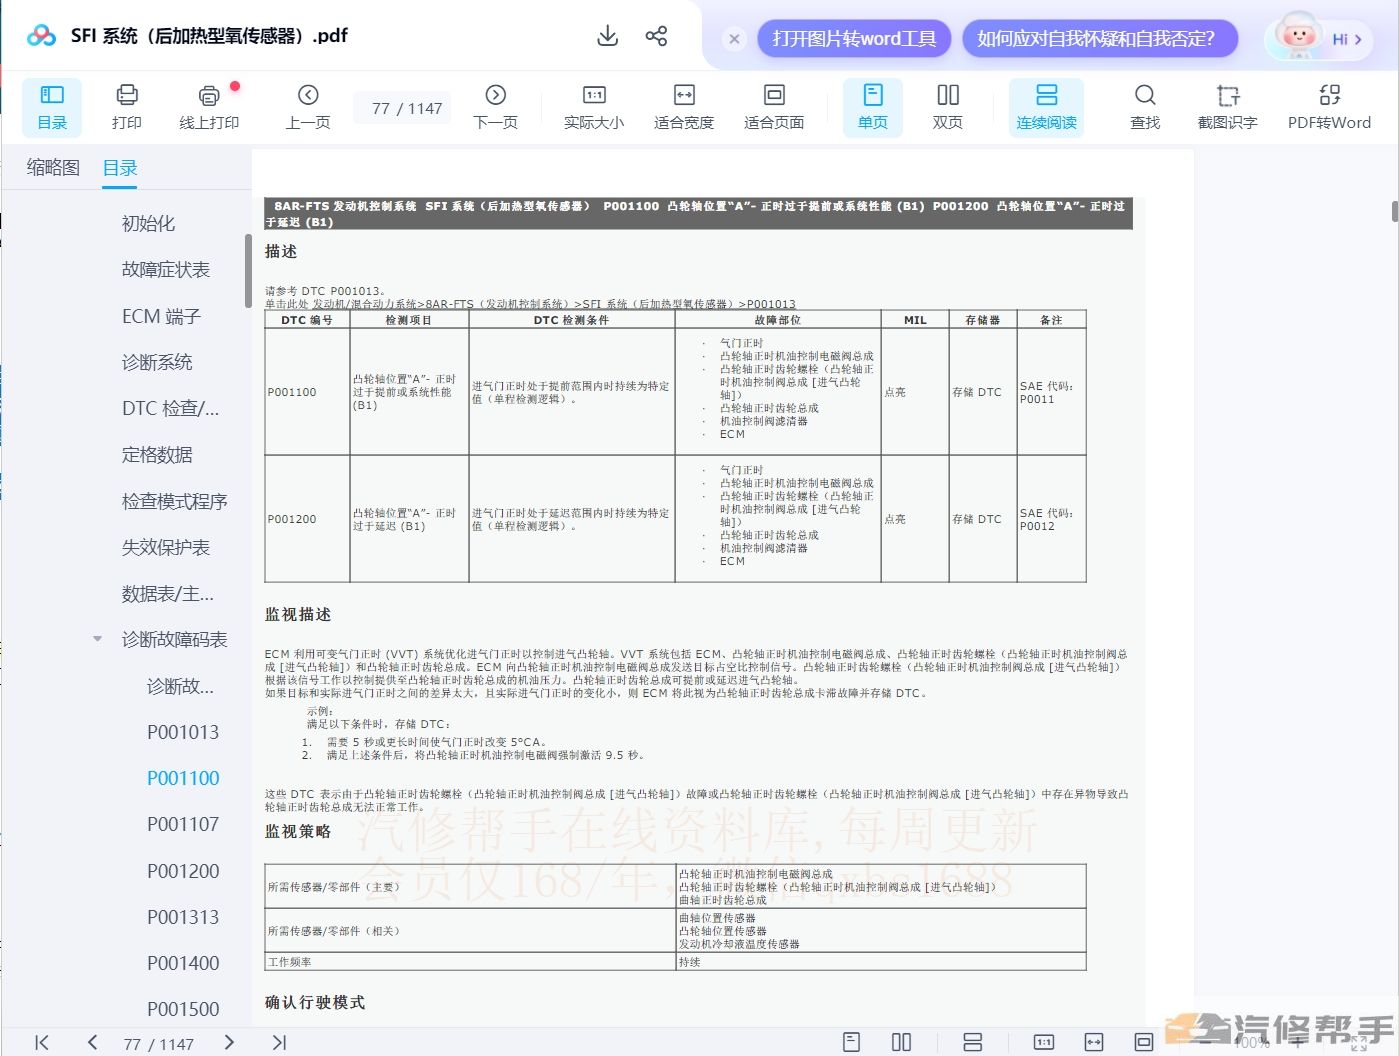Jump to P001107 in outline
1399x1056 pixels.
coord(183,824)
